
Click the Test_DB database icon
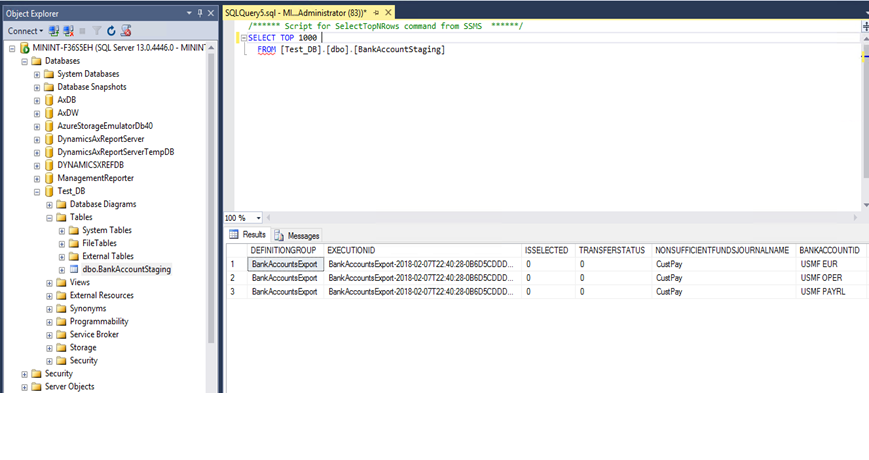tap(49, 191)
